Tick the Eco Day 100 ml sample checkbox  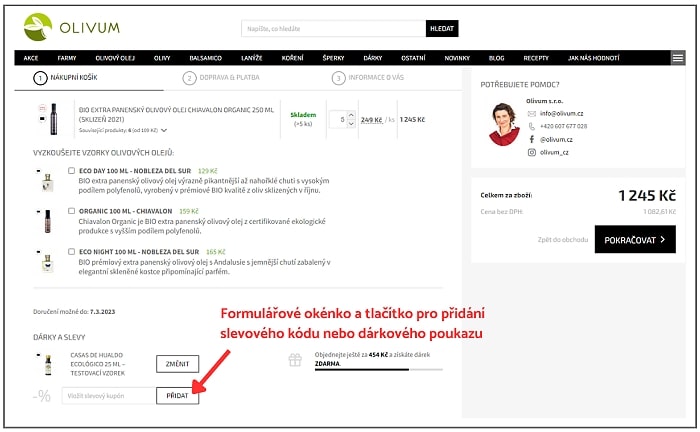click(x=71, y=170)
